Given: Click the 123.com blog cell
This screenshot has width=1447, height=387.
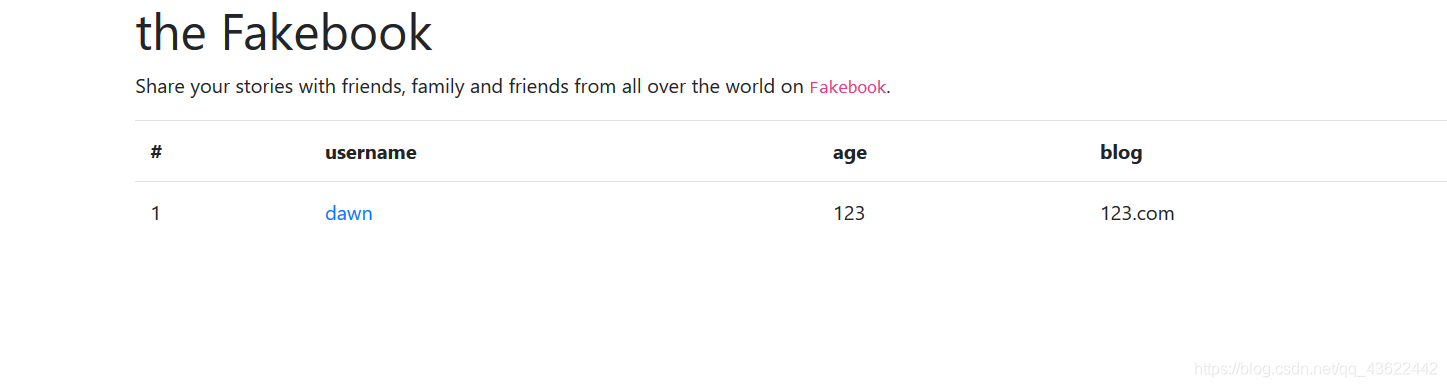Looking at the screenshot, I should click(x=1137, y=213).
